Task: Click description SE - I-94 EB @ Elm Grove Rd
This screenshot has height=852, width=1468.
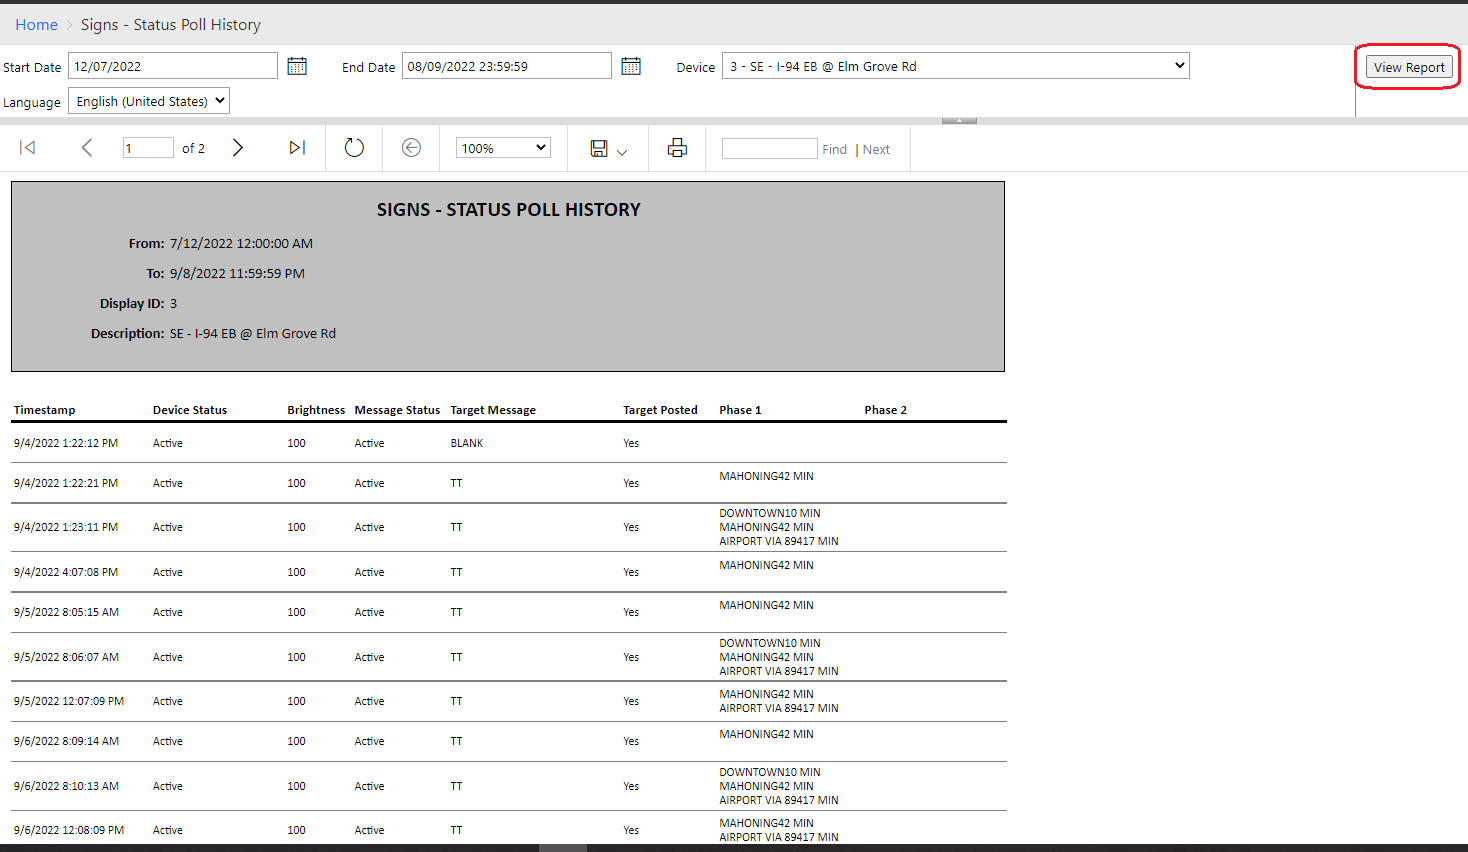Action: click(253, 333)
